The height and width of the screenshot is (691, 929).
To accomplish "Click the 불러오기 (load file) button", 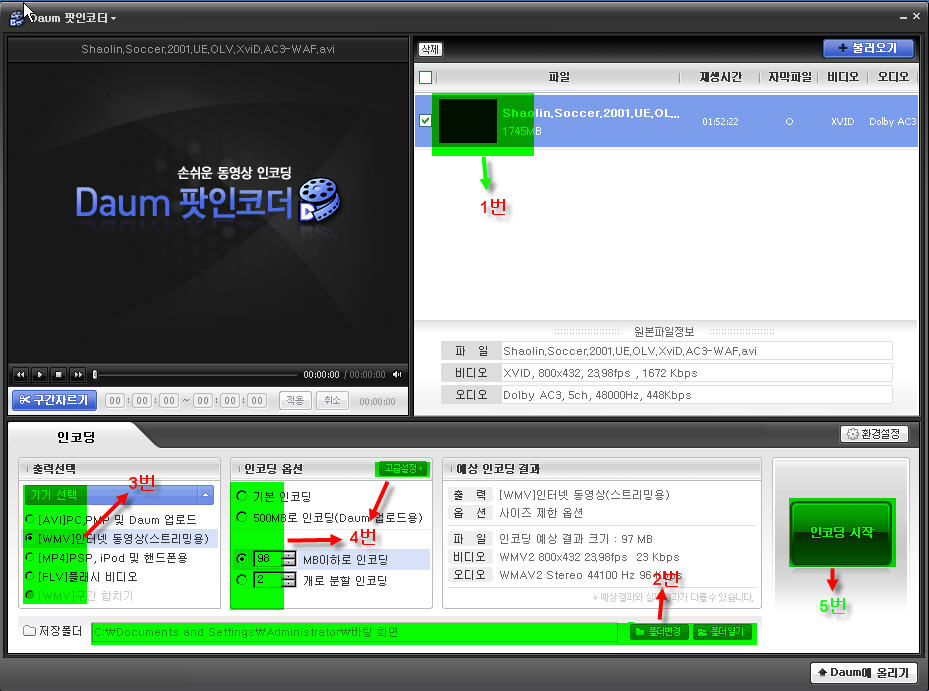I will coord(868,48).
